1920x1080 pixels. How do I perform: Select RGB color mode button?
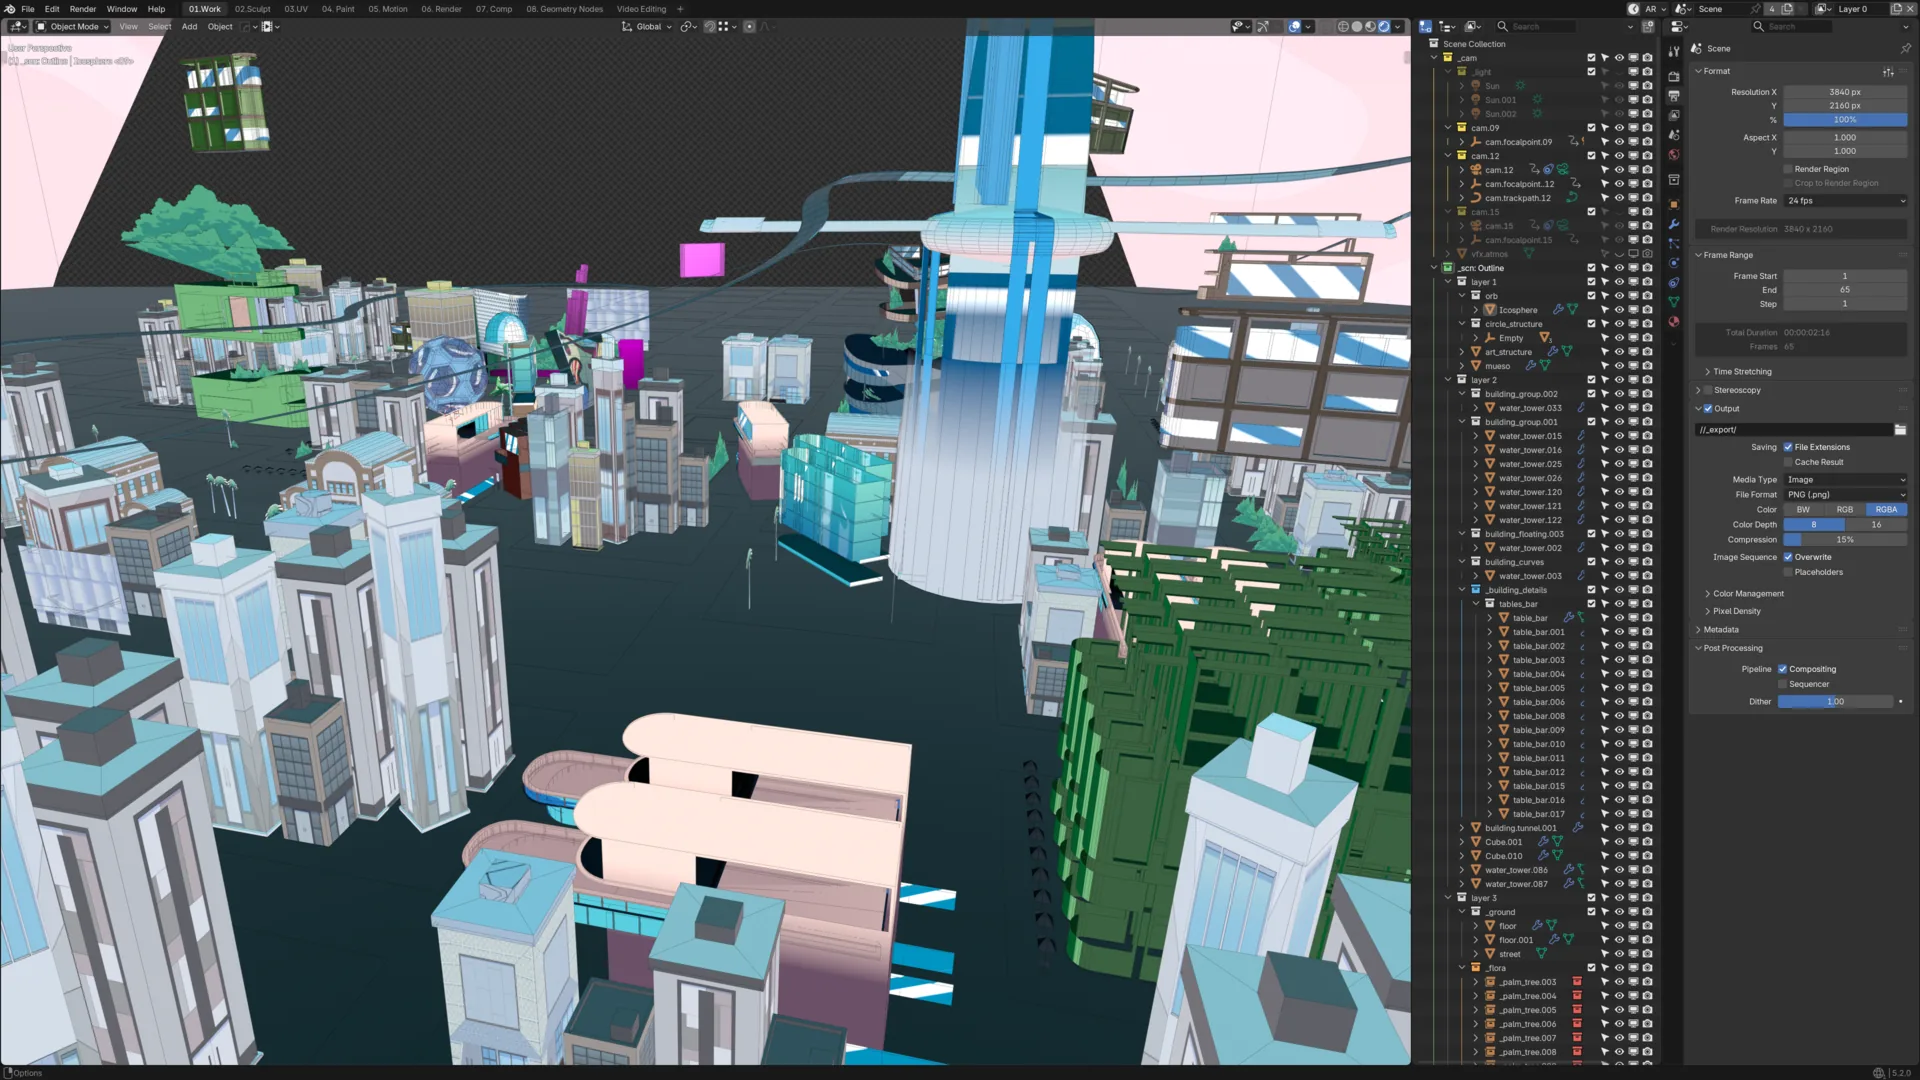coord(1844,510)
